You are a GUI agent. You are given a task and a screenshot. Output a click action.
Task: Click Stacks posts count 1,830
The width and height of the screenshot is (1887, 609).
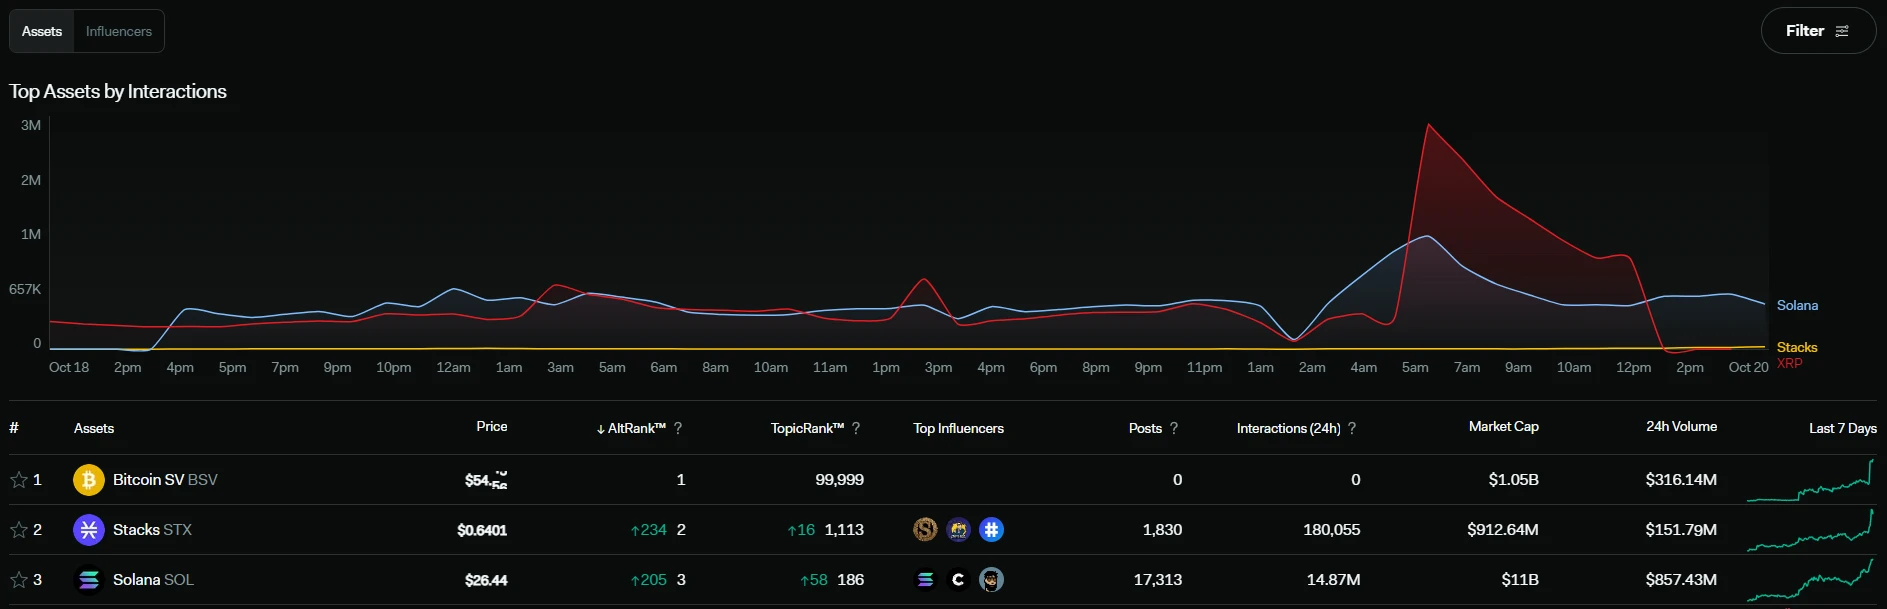1162,530
